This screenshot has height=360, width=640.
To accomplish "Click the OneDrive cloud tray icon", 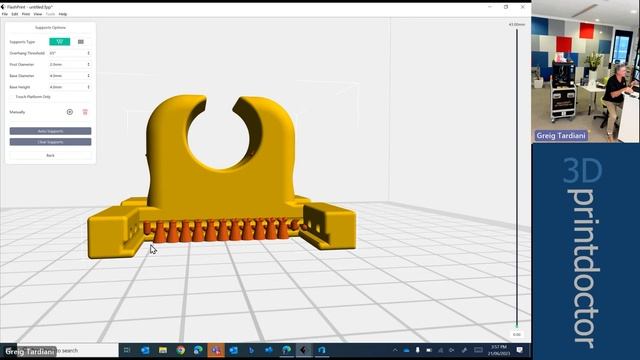I will (406, 350).
